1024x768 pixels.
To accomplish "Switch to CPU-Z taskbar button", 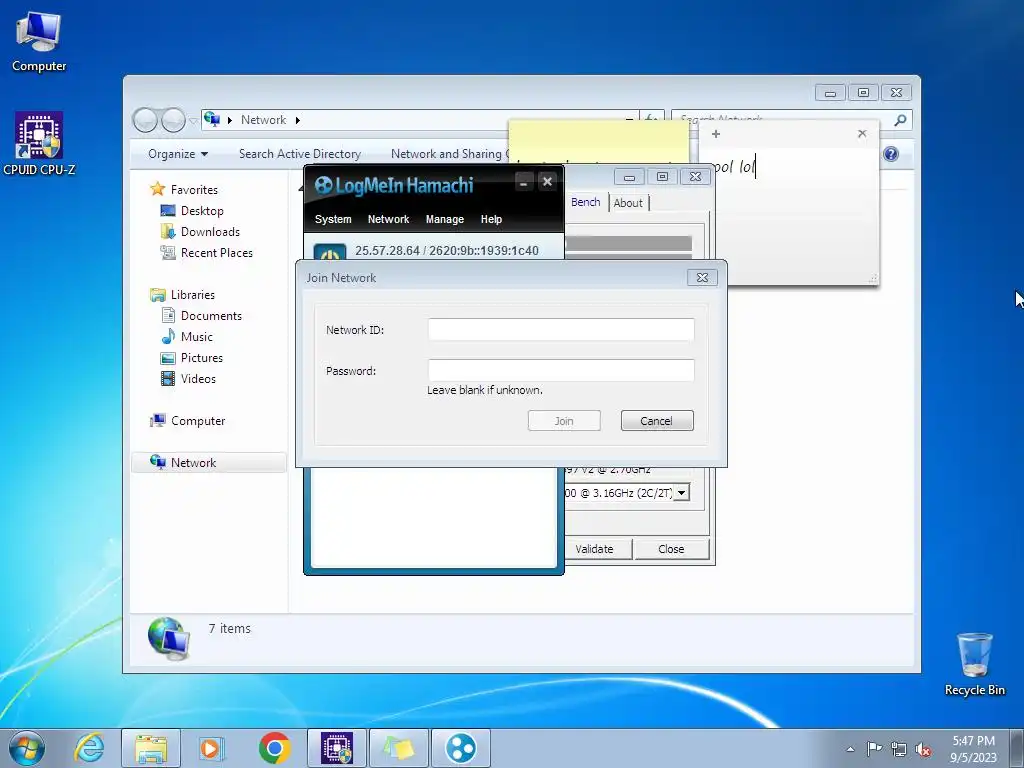I will point(336,748).
